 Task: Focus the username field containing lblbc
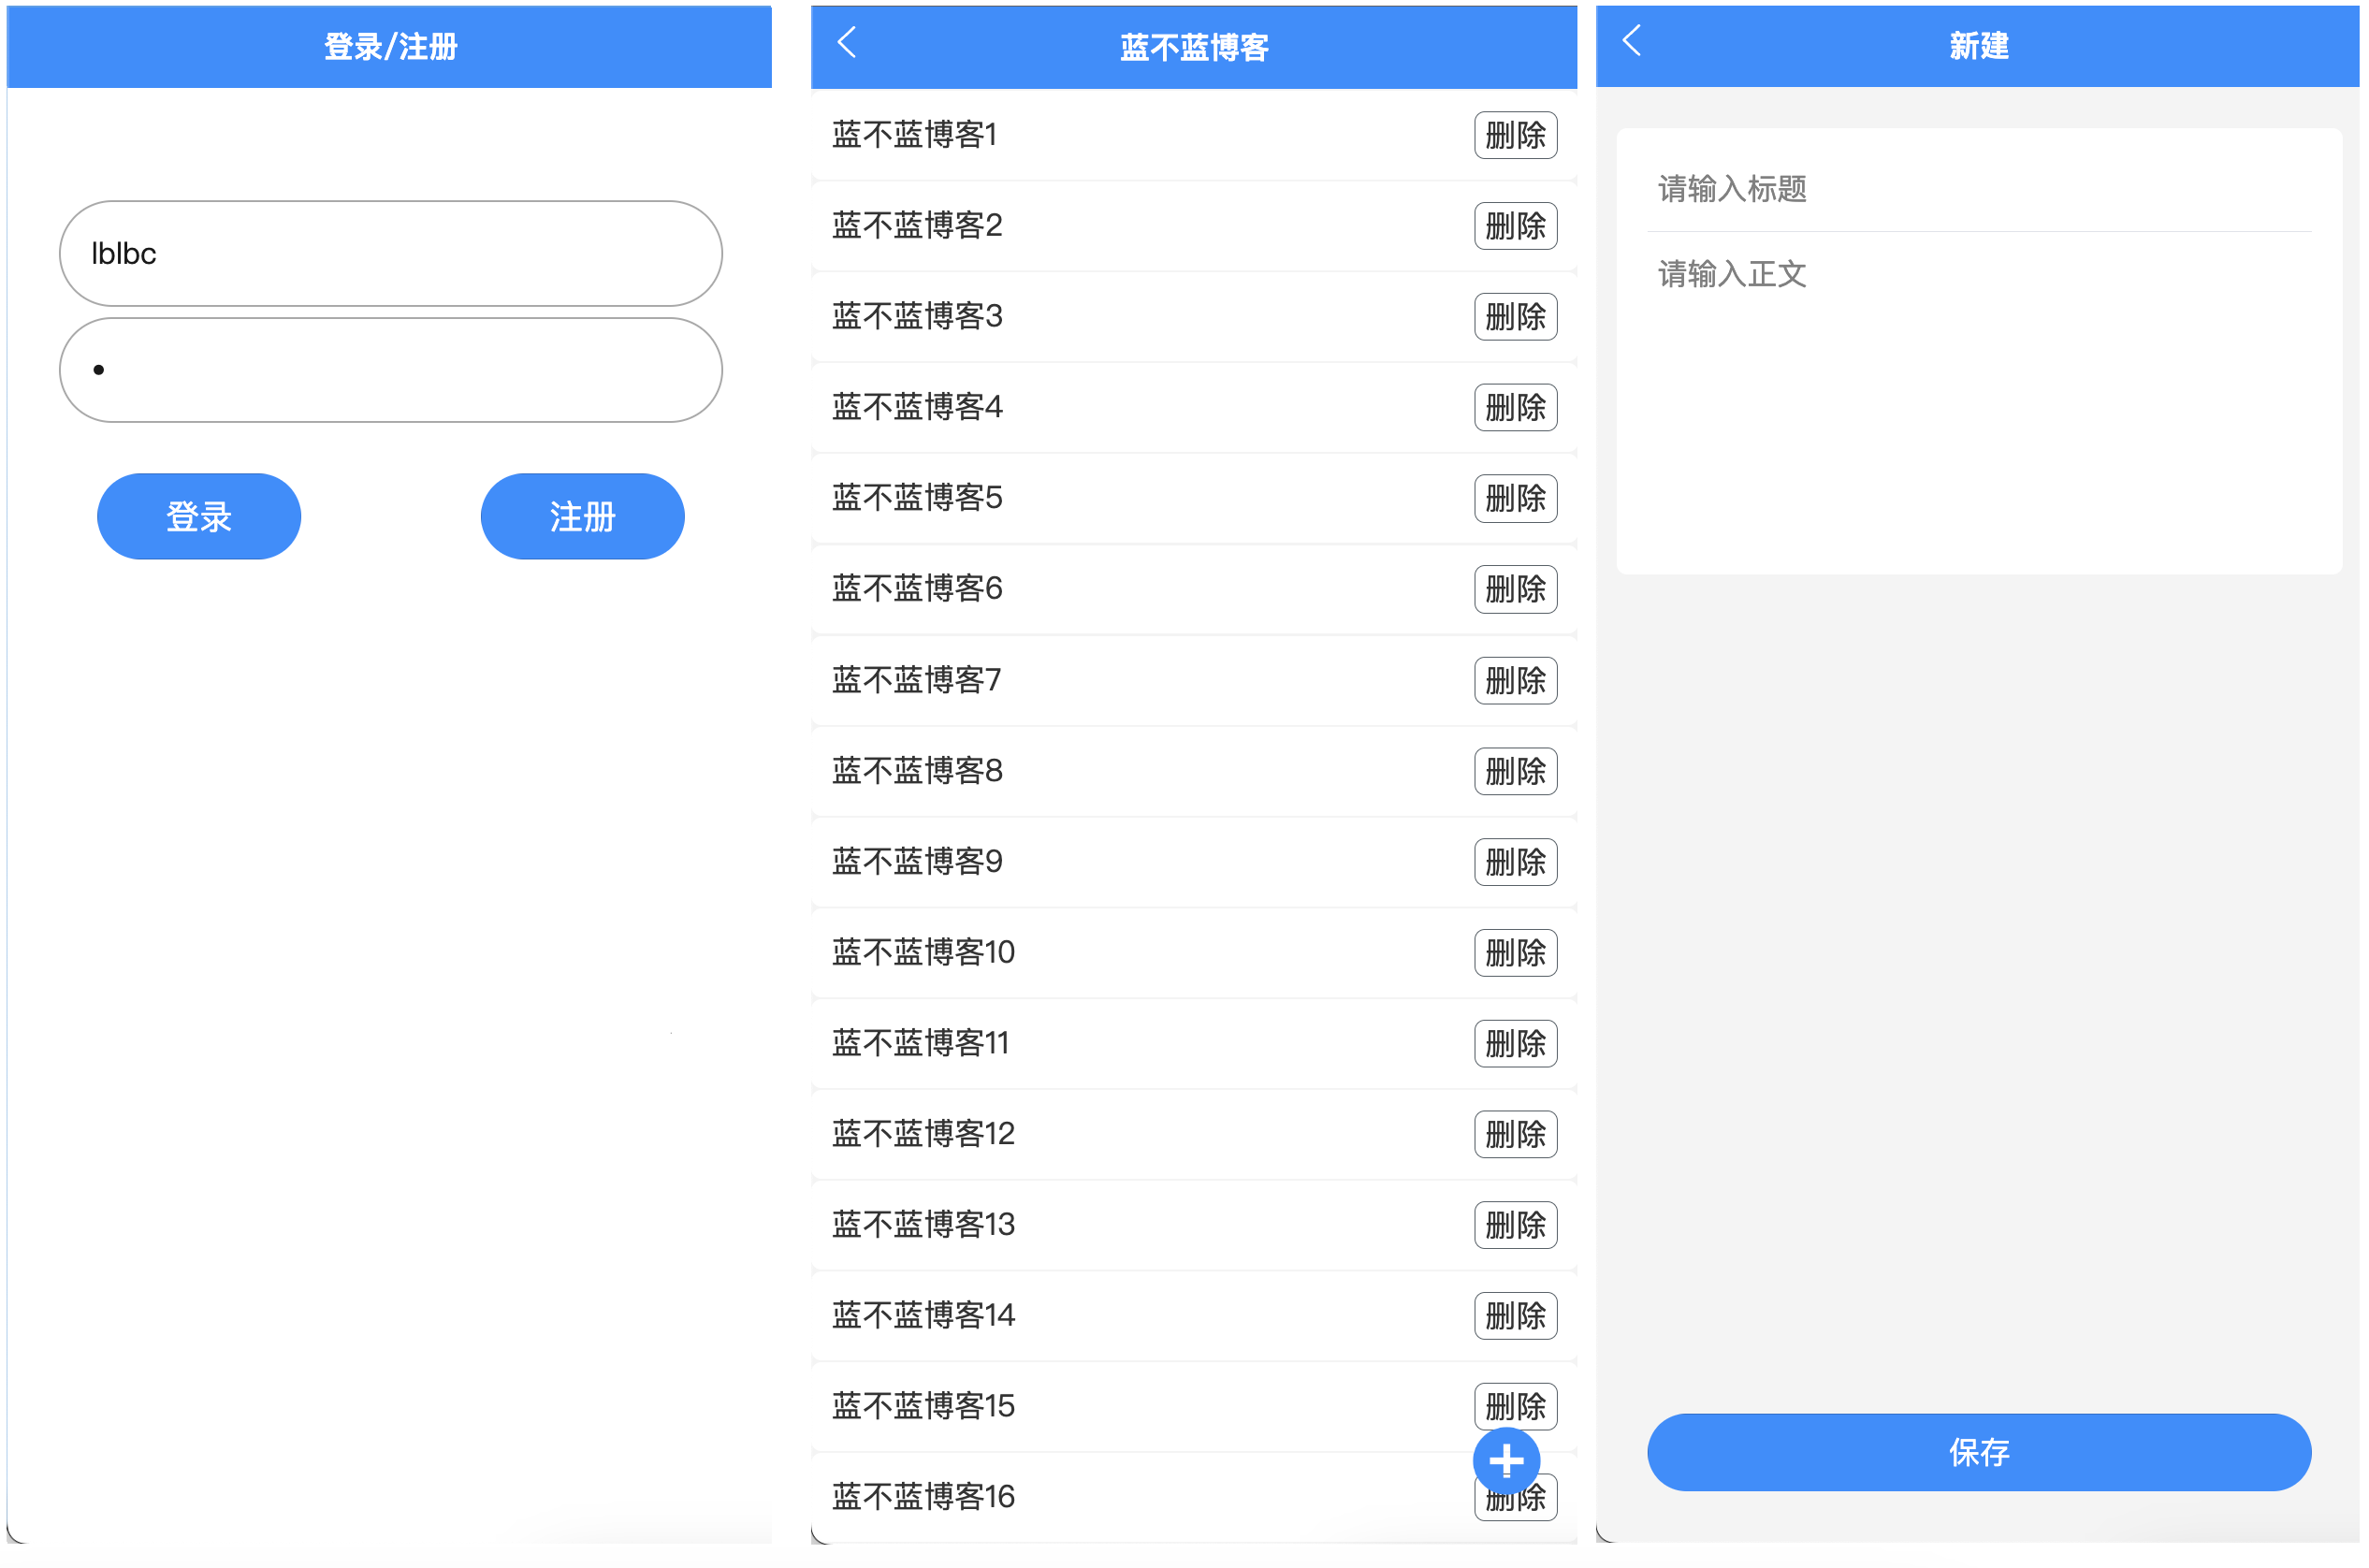[390, 253]
